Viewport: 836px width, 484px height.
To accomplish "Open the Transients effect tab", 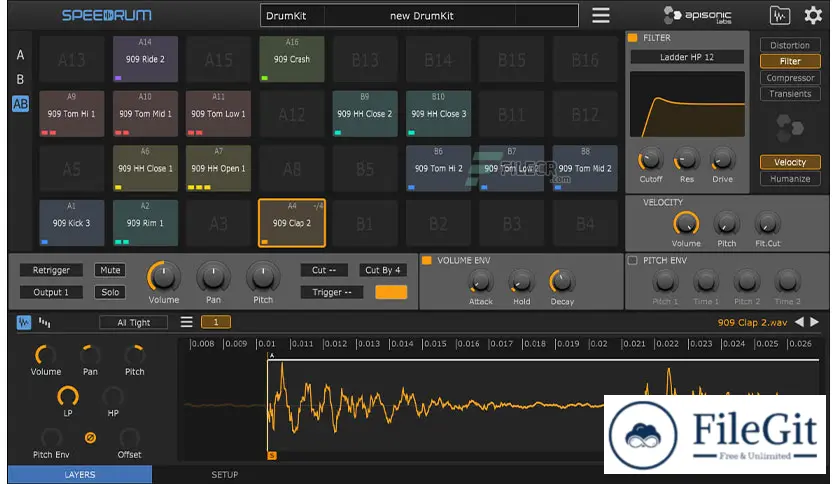I will (x=790, y=94).
